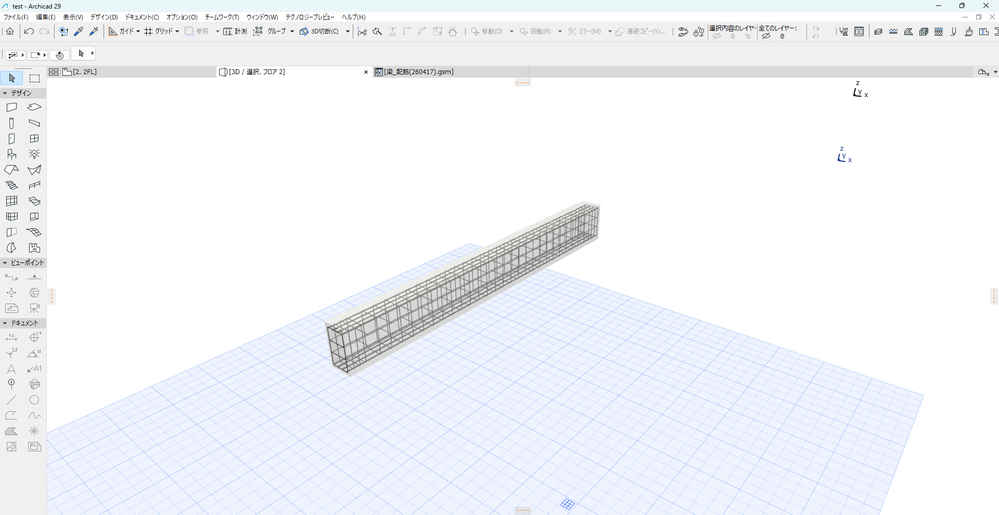Select the Roof tool

11,170
